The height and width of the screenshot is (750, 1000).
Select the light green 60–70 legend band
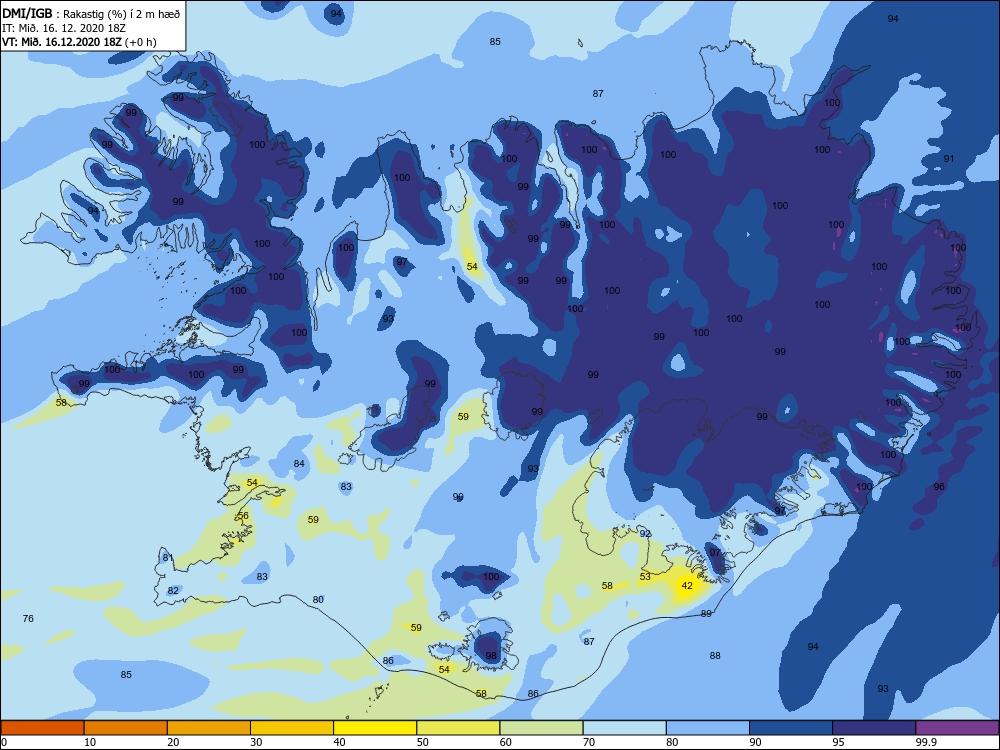tap(541, 728)
